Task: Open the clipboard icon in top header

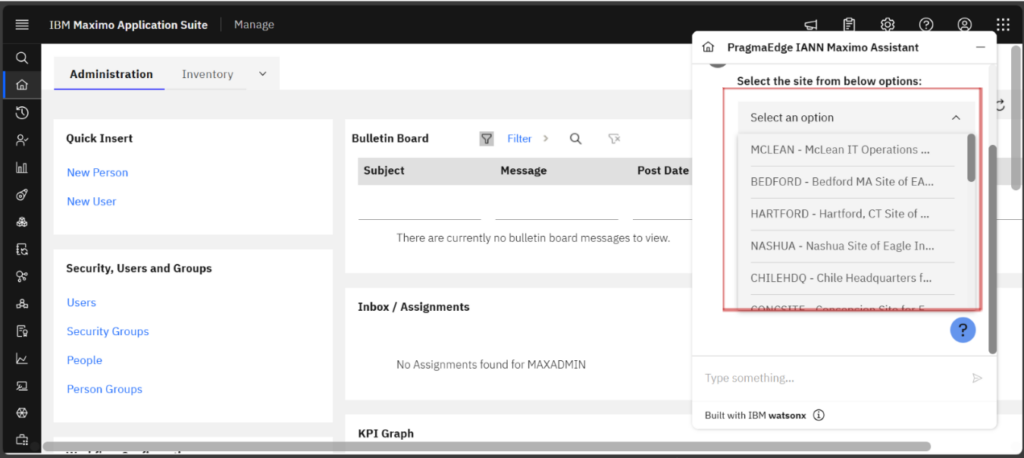Action: [849, 25]
